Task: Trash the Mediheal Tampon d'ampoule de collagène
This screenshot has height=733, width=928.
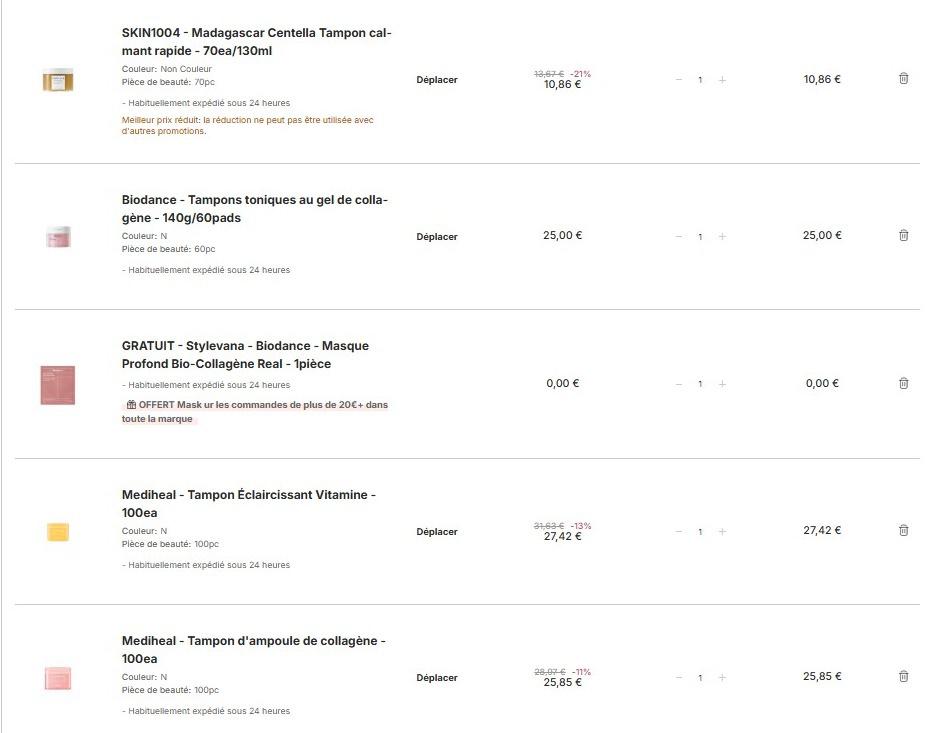Action: click(903, 677)
